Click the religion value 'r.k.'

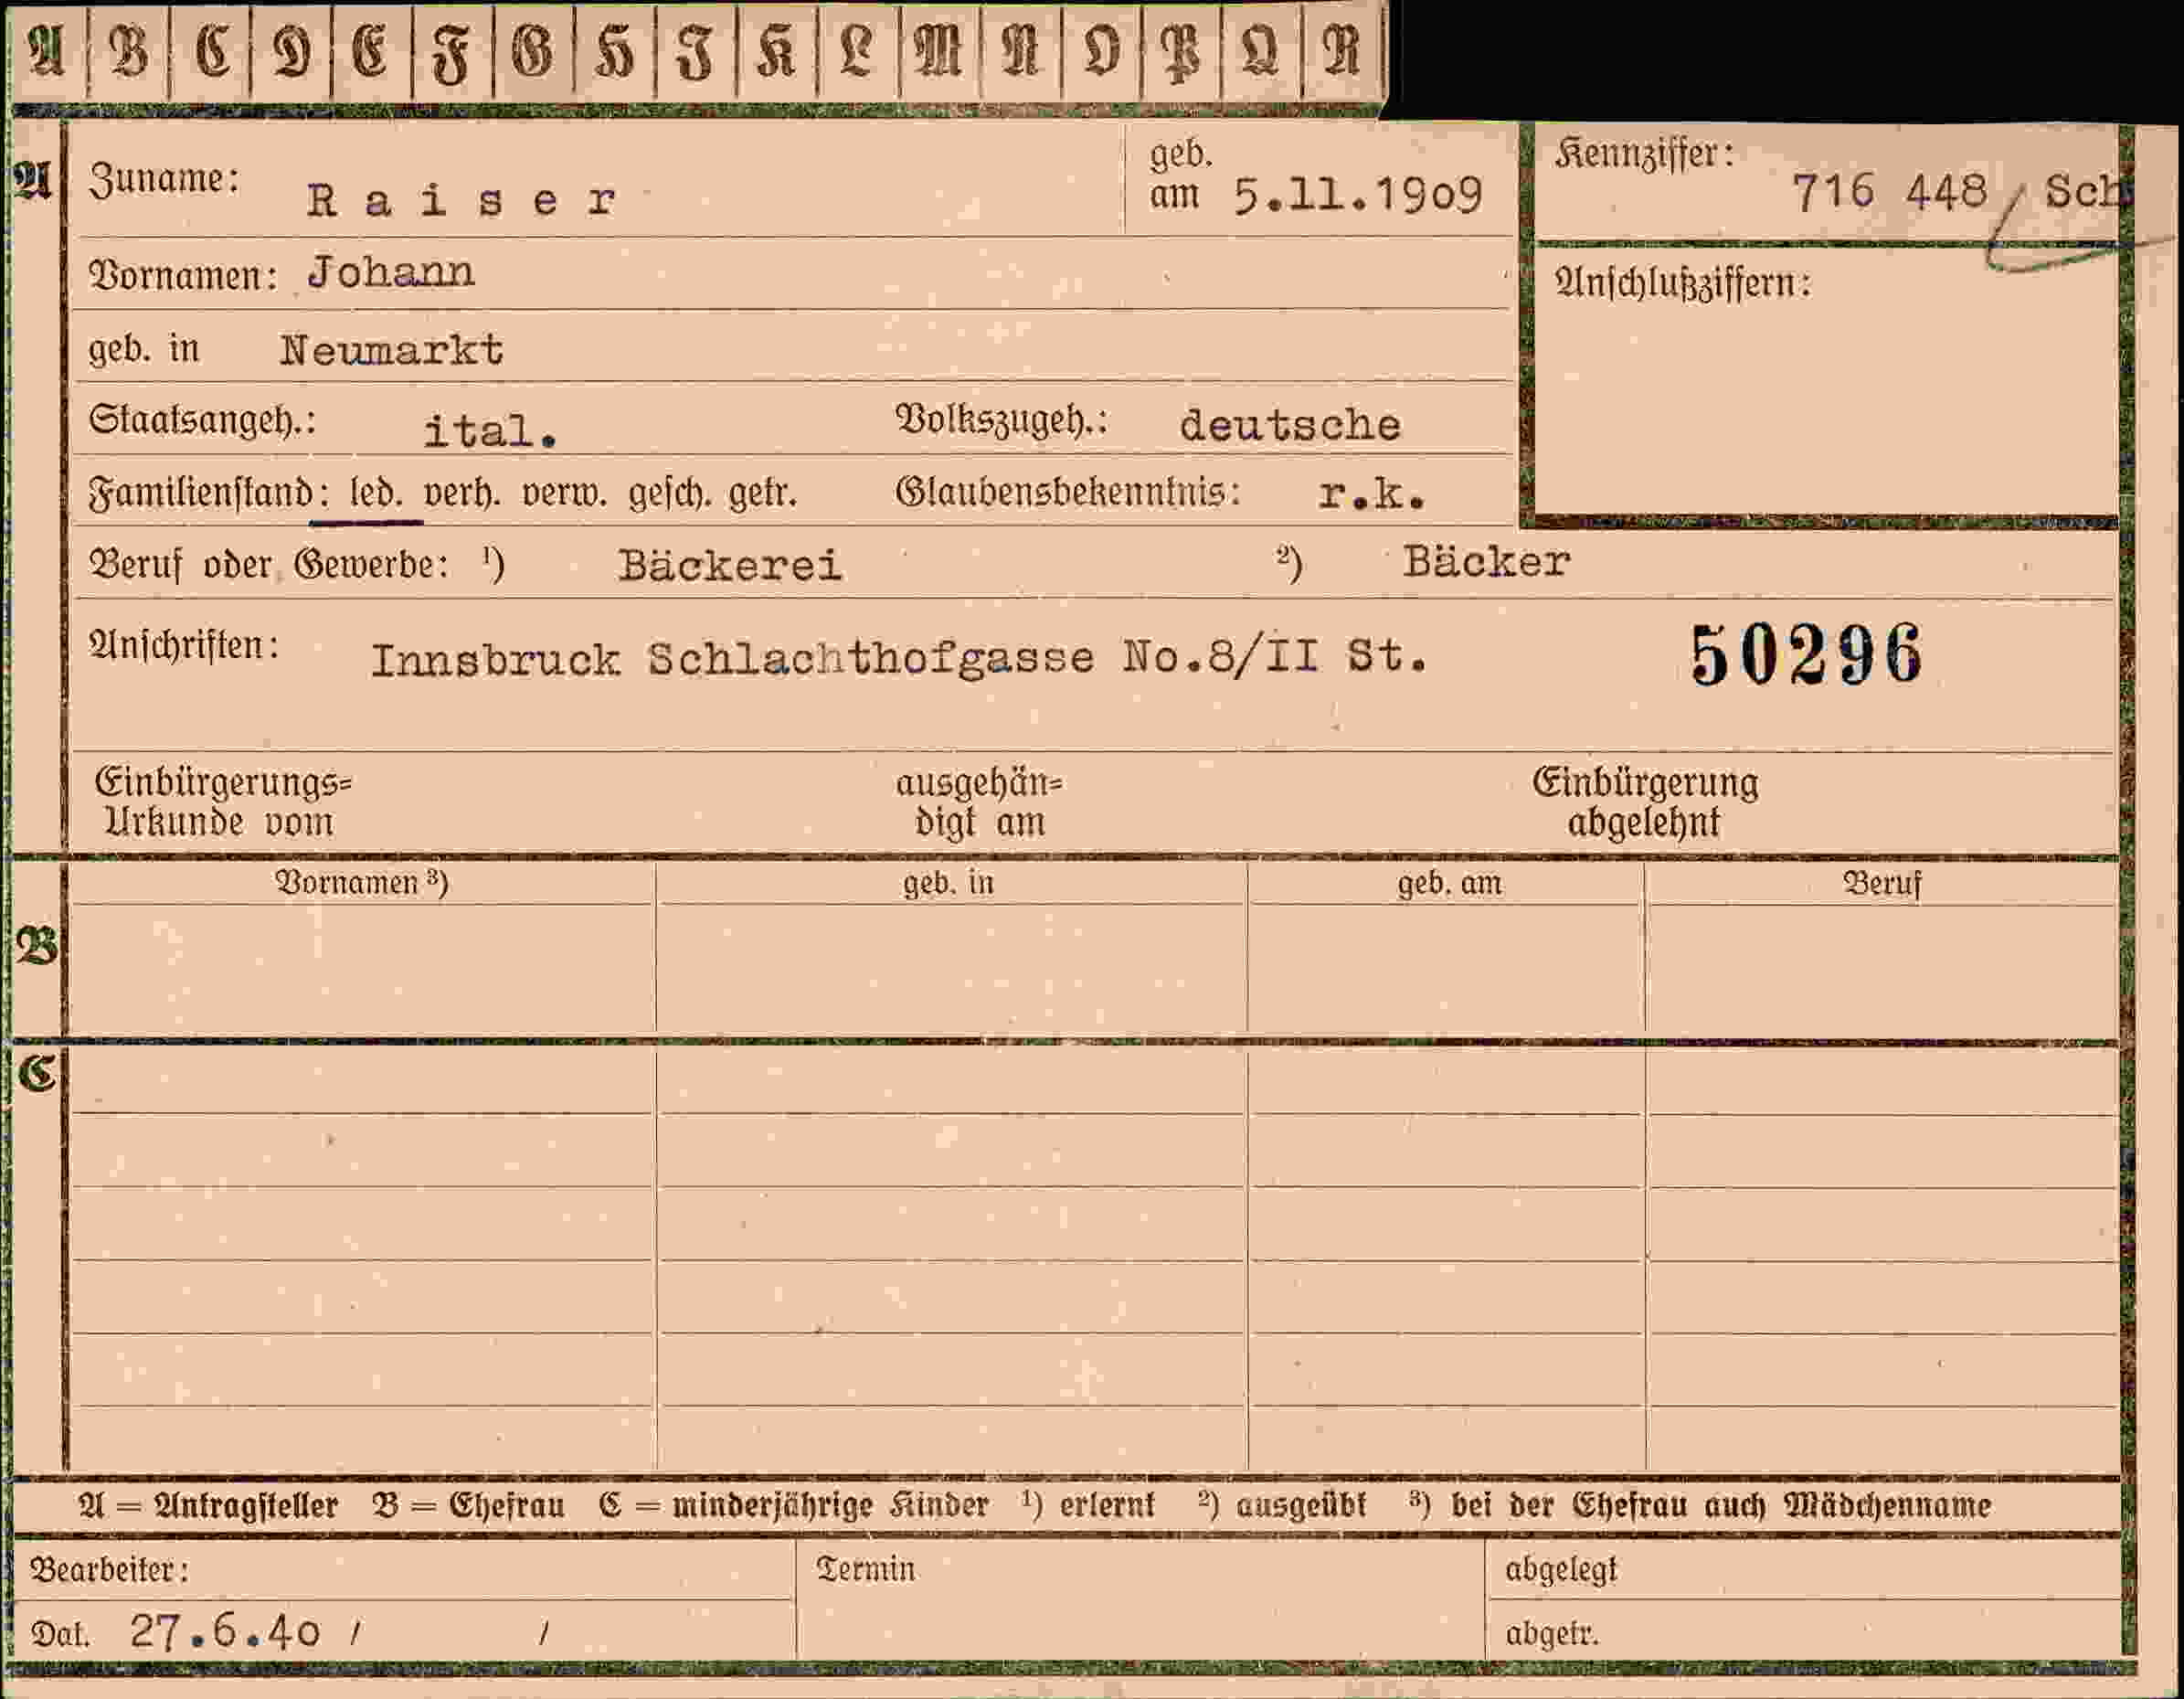coord(1371,494)
